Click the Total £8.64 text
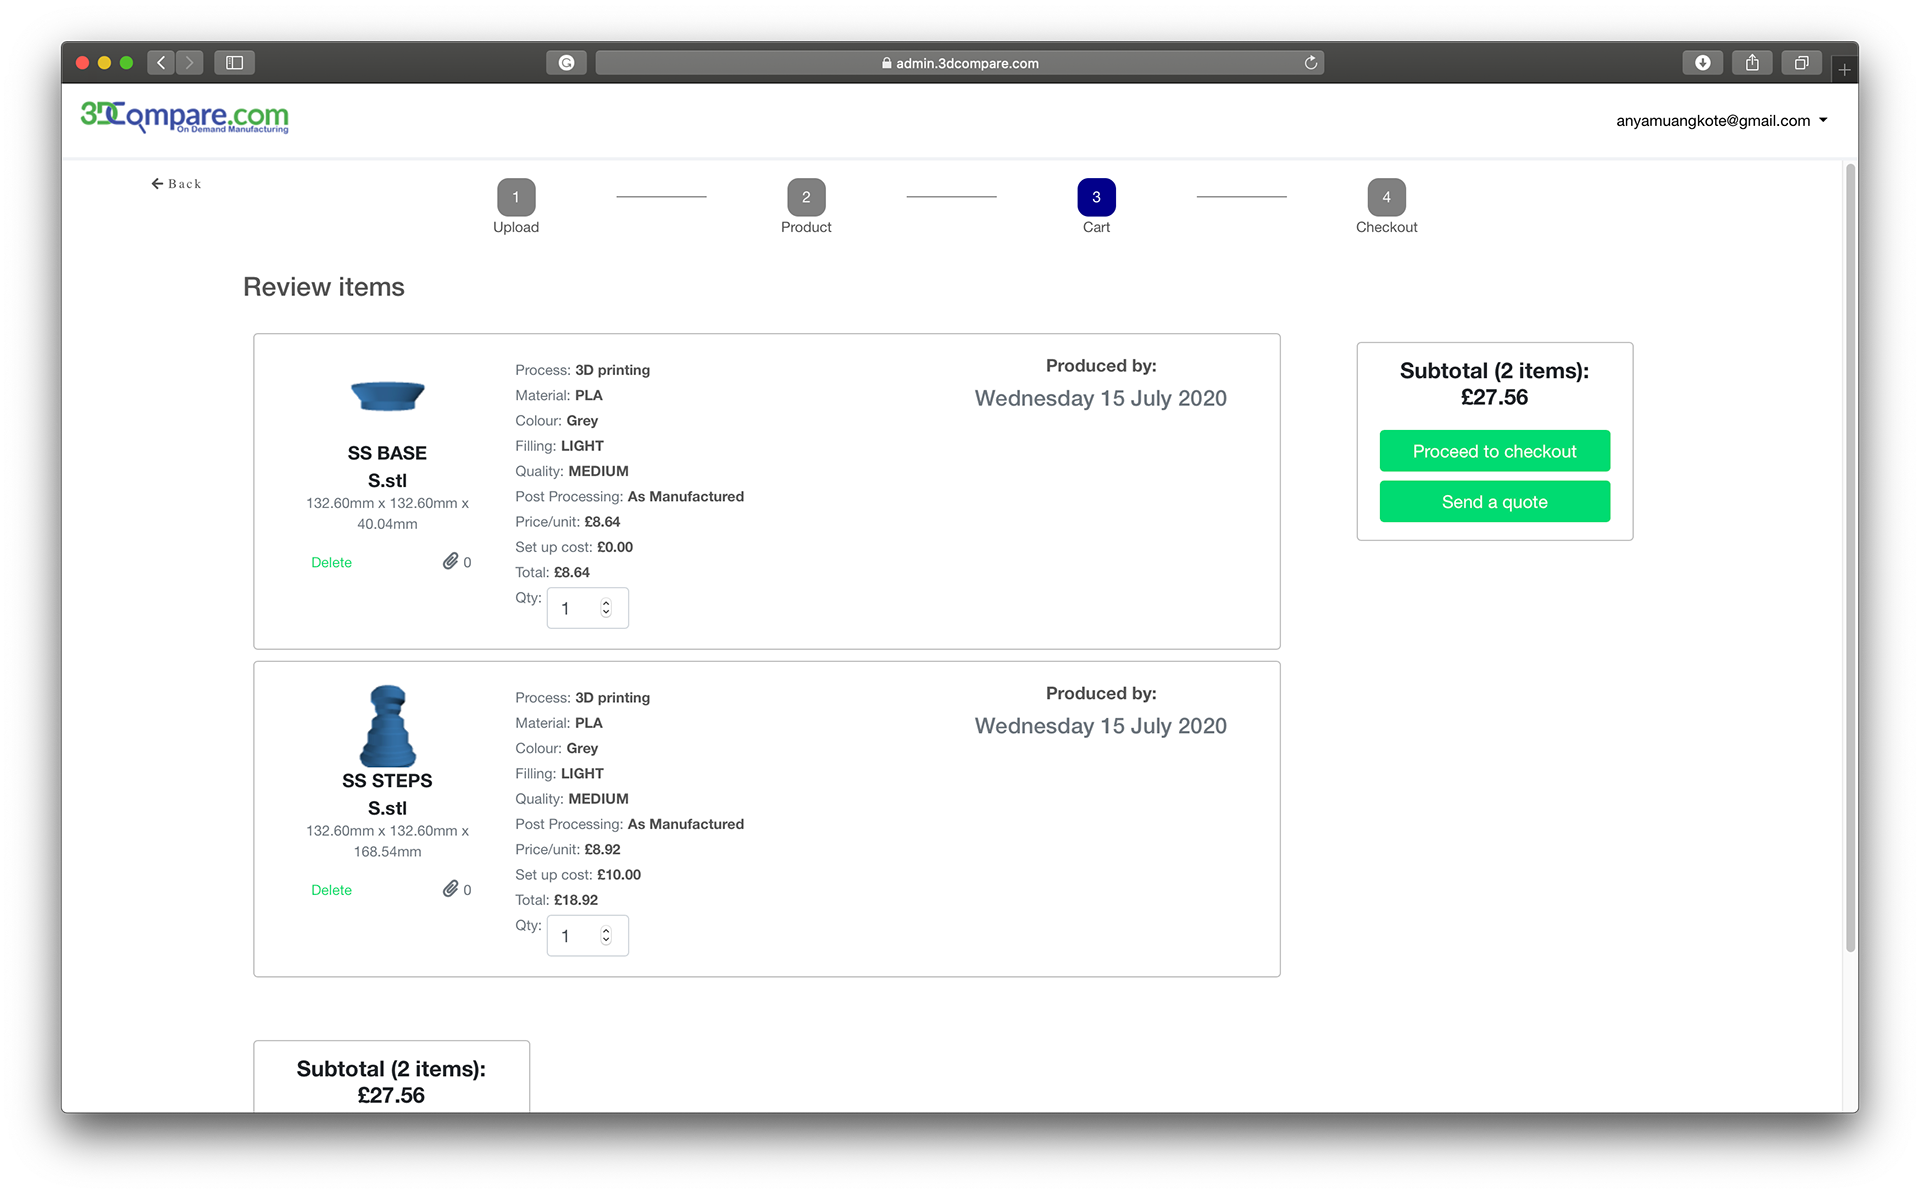The width and height of the screenshot is (1920, 1194). 552,572
